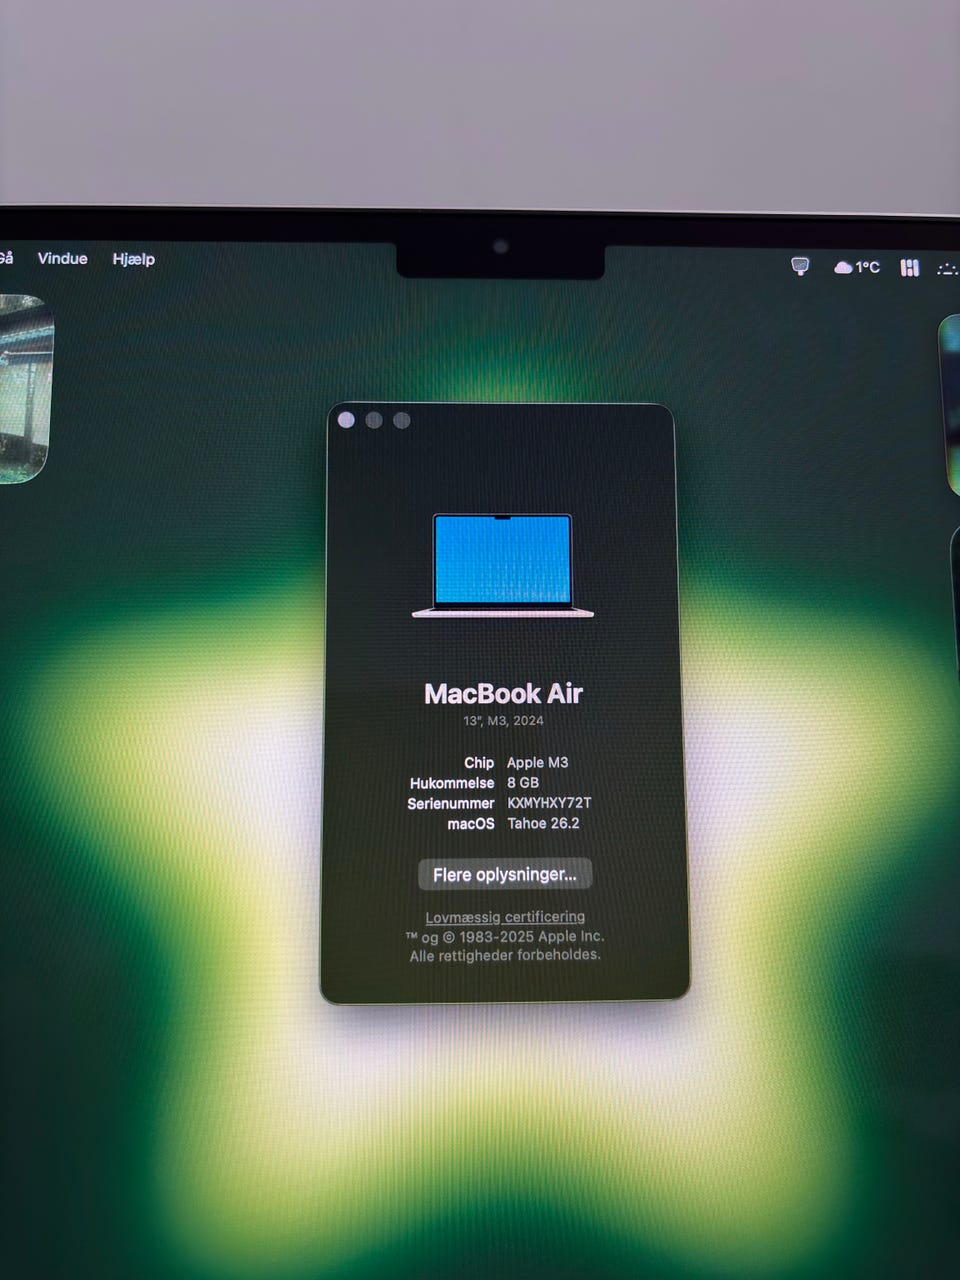Screen dimensions: 960x1280
Task: Click the Serienummer label
Action: coord(451,803)
